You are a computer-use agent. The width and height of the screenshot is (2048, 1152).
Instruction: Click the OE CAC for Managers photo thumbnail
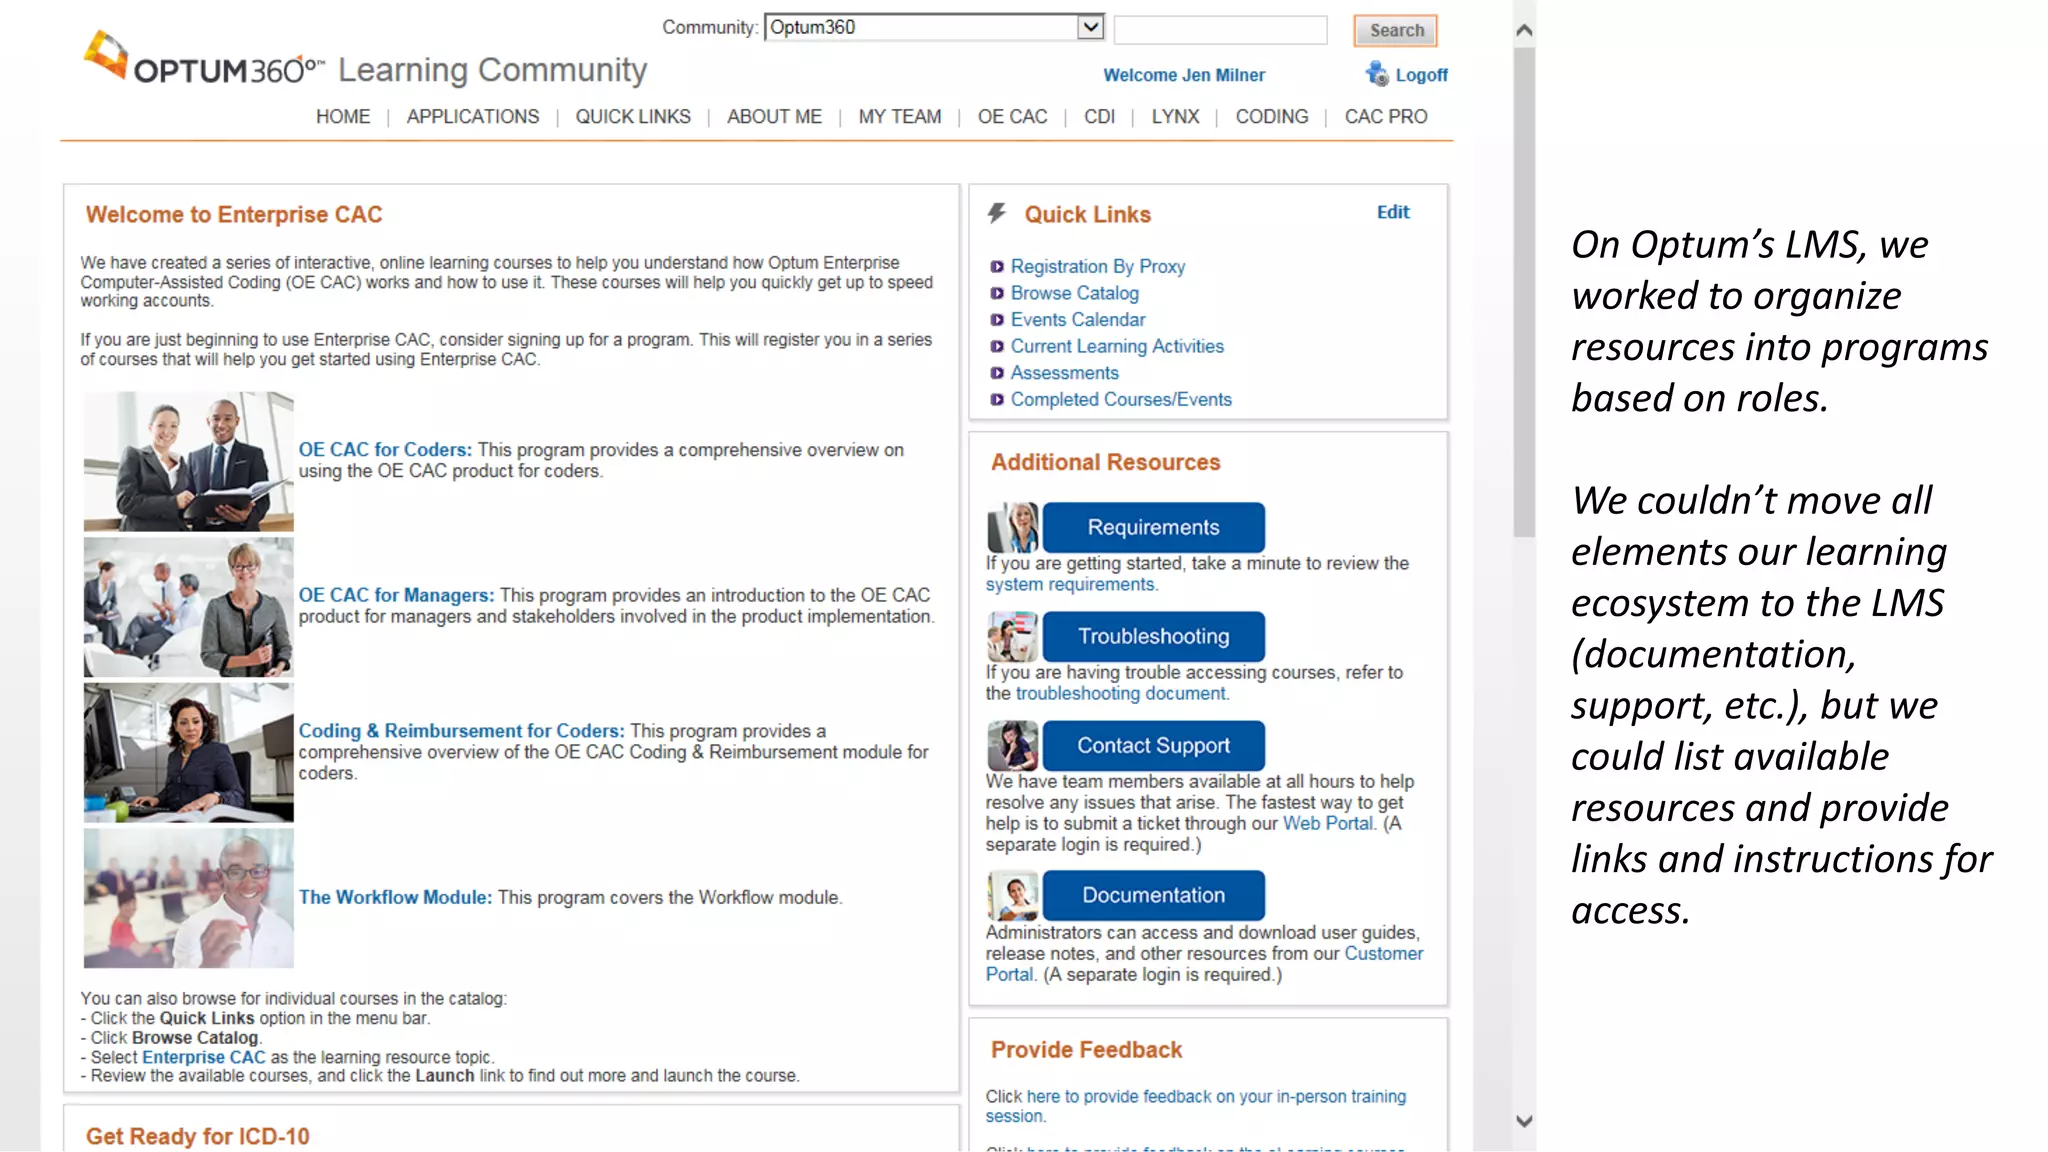pos(189,607)
